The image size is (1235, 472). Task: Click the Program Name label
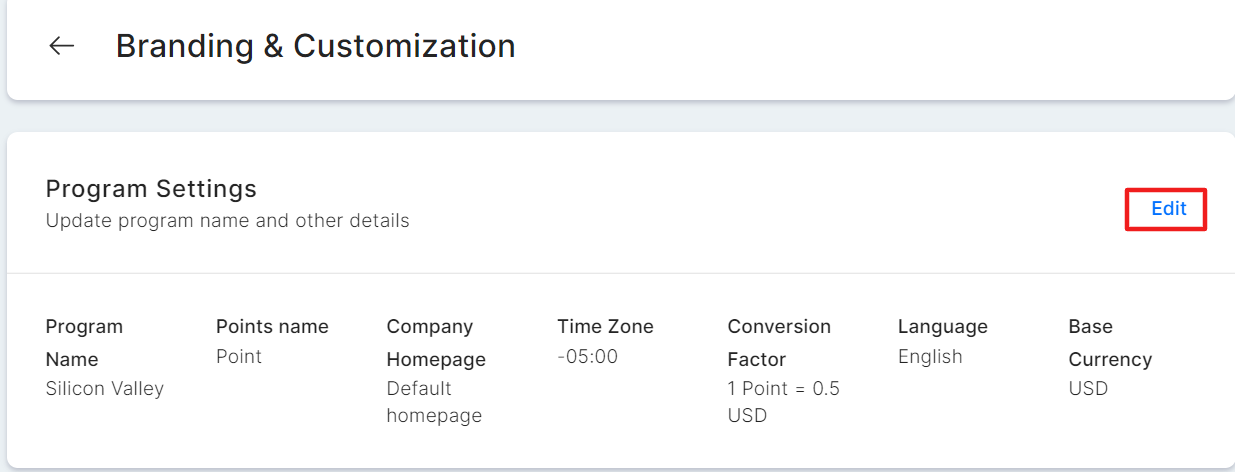point(84,342)
